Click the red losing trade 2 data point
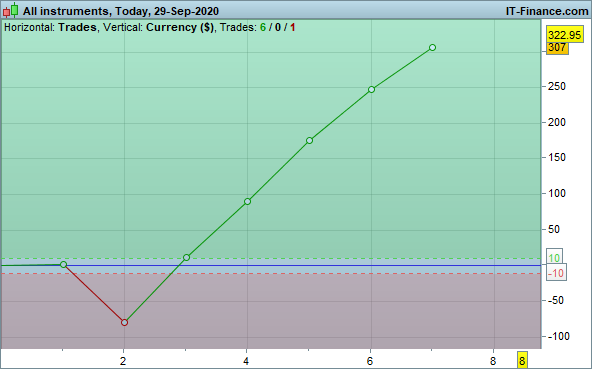The image size is (592, 369). 125,323
